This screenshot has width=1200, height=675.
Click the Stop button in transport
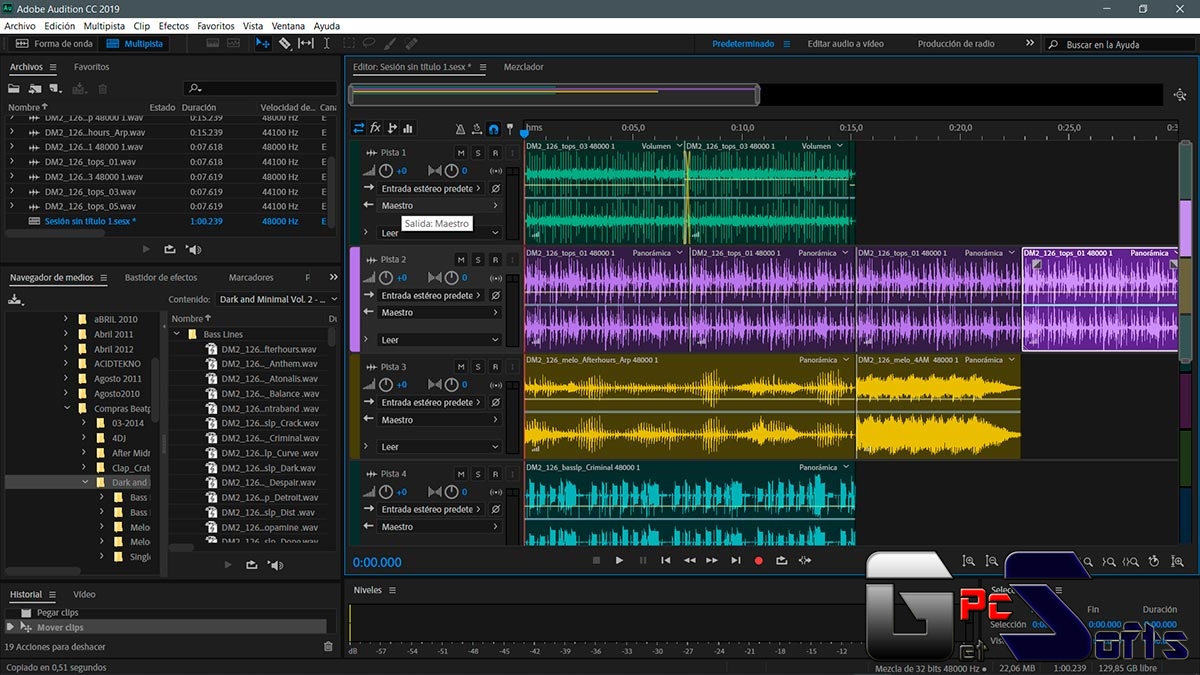pos(596,561)
